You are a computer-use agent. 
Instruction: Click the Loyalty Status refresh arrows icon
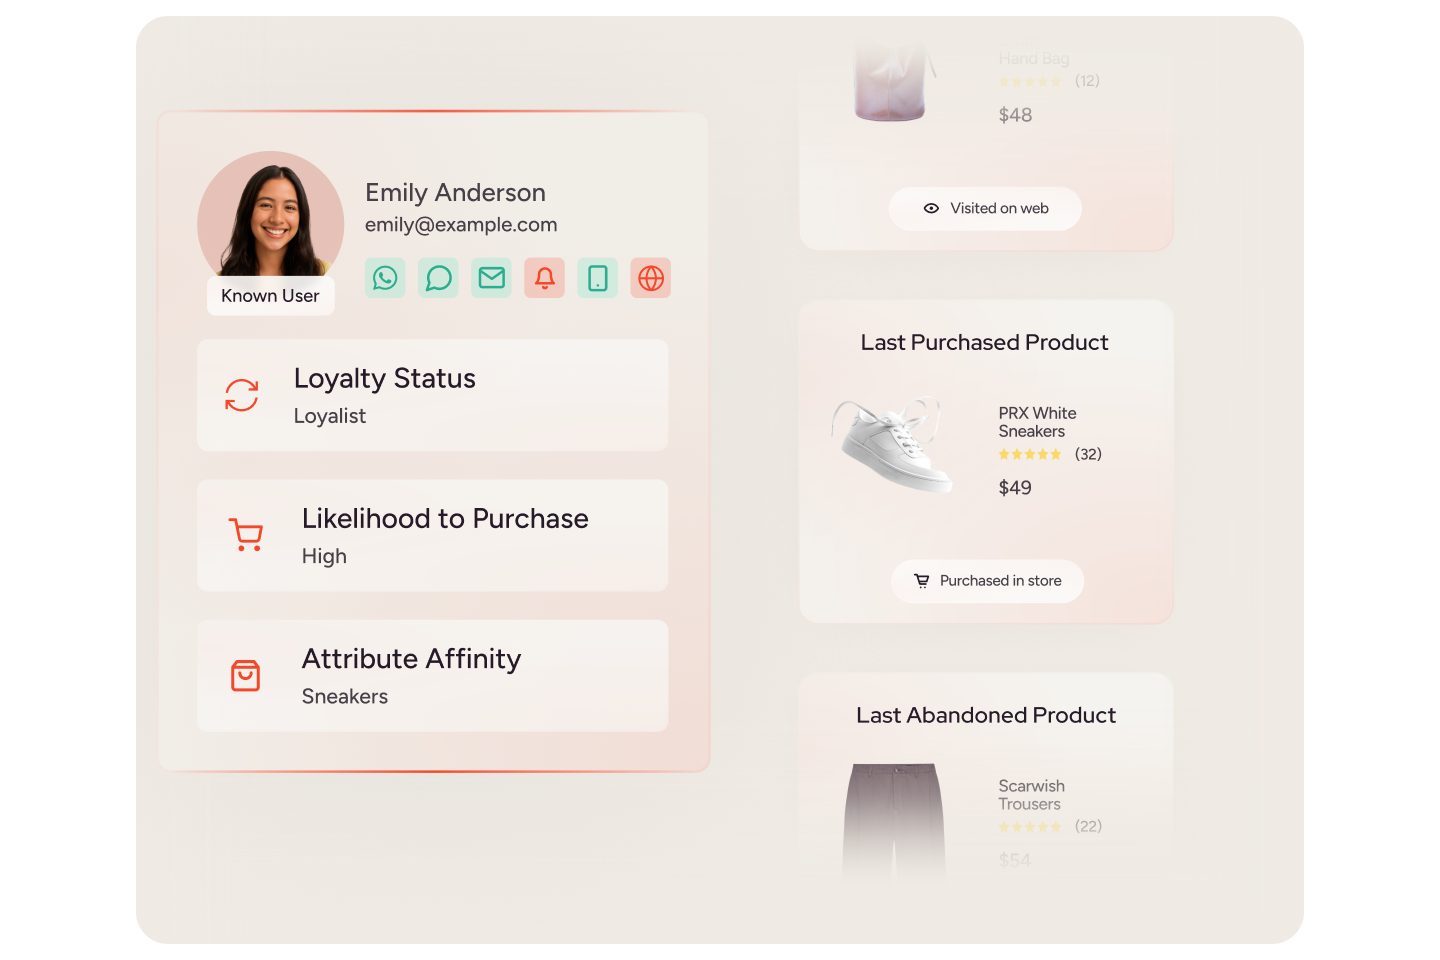click(242, 395)
